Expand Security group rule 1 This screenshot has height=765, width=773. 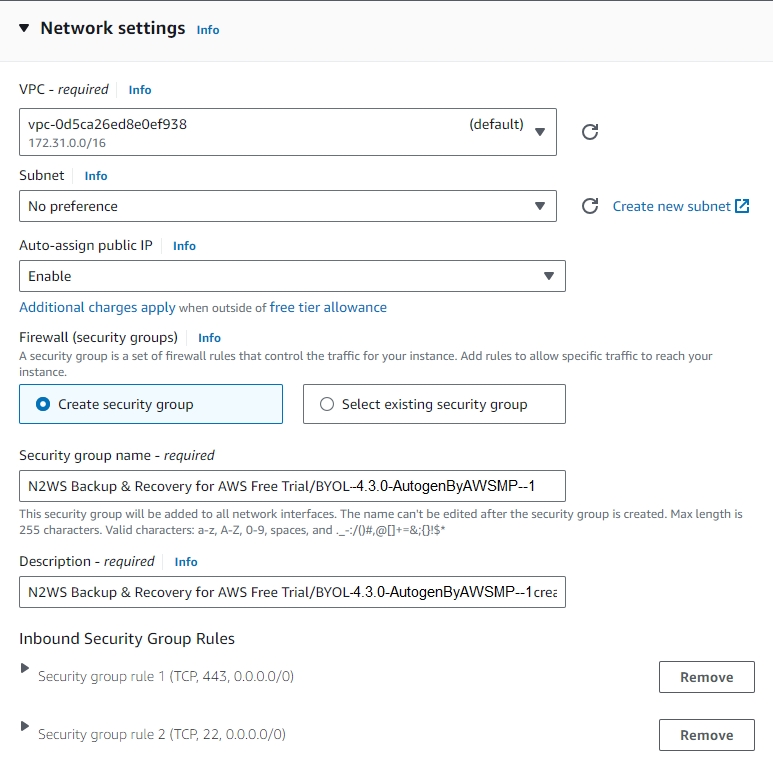[25, 669]
